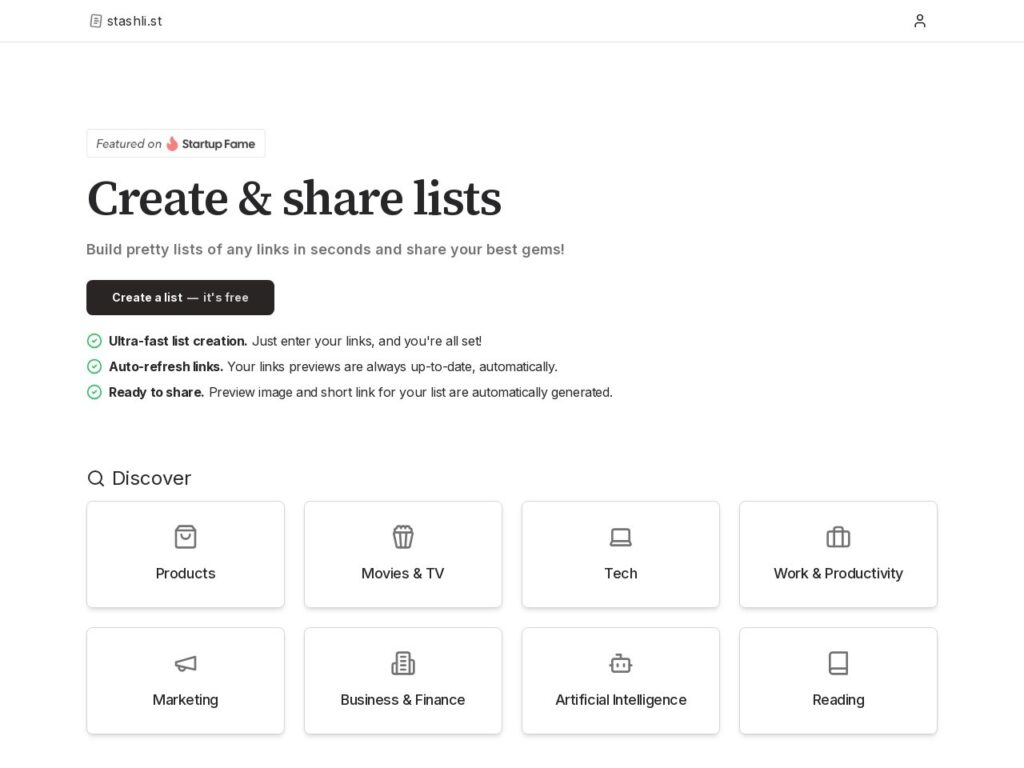Image resolution: width=1024 pixels, height=768 pixels.
Task: Click the megaphone icon for Marketing
Action: click(185, 664)
